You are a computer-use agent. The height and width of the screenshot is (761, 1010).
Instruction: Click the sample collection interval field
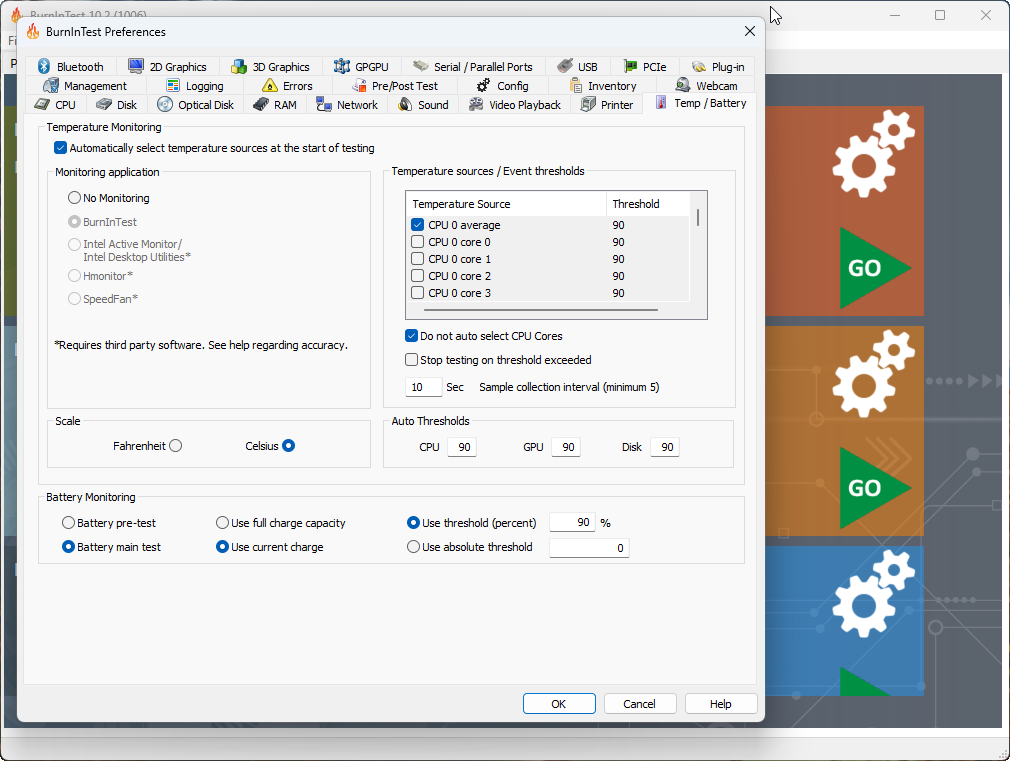424,387
